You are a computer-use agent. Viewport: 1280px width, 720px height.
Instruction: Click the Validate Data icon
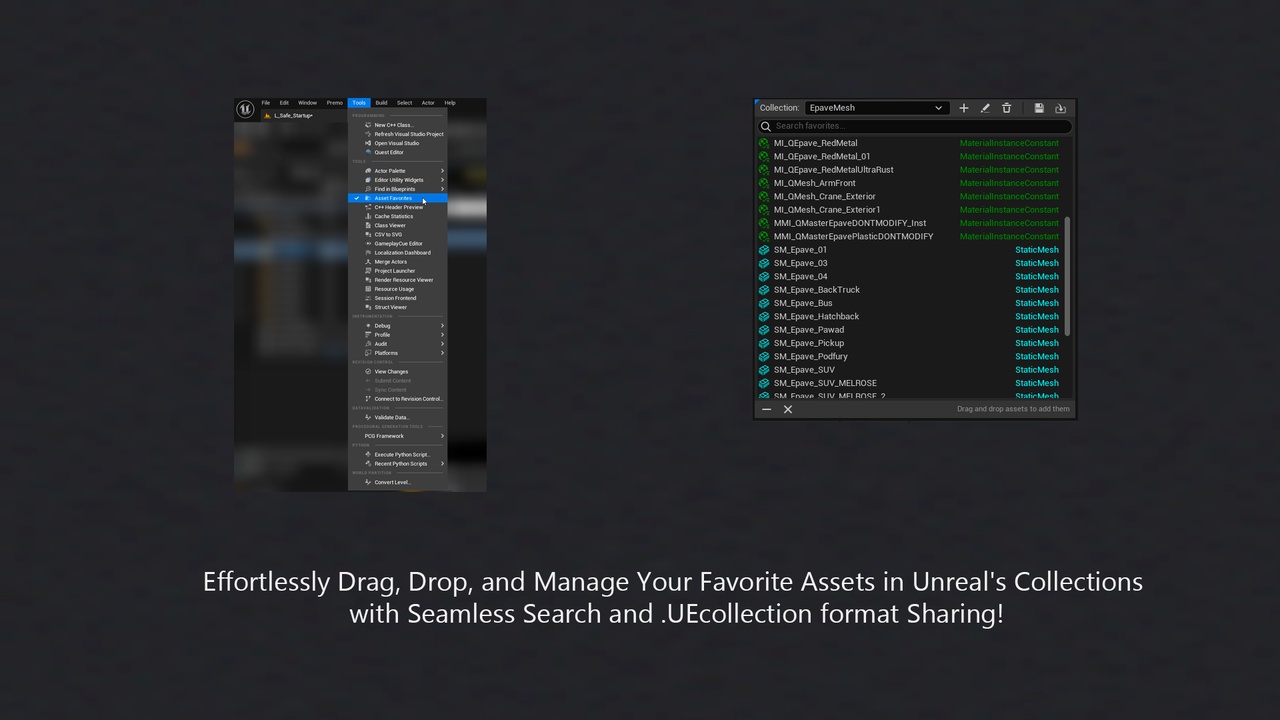click(x=368, y=417)
